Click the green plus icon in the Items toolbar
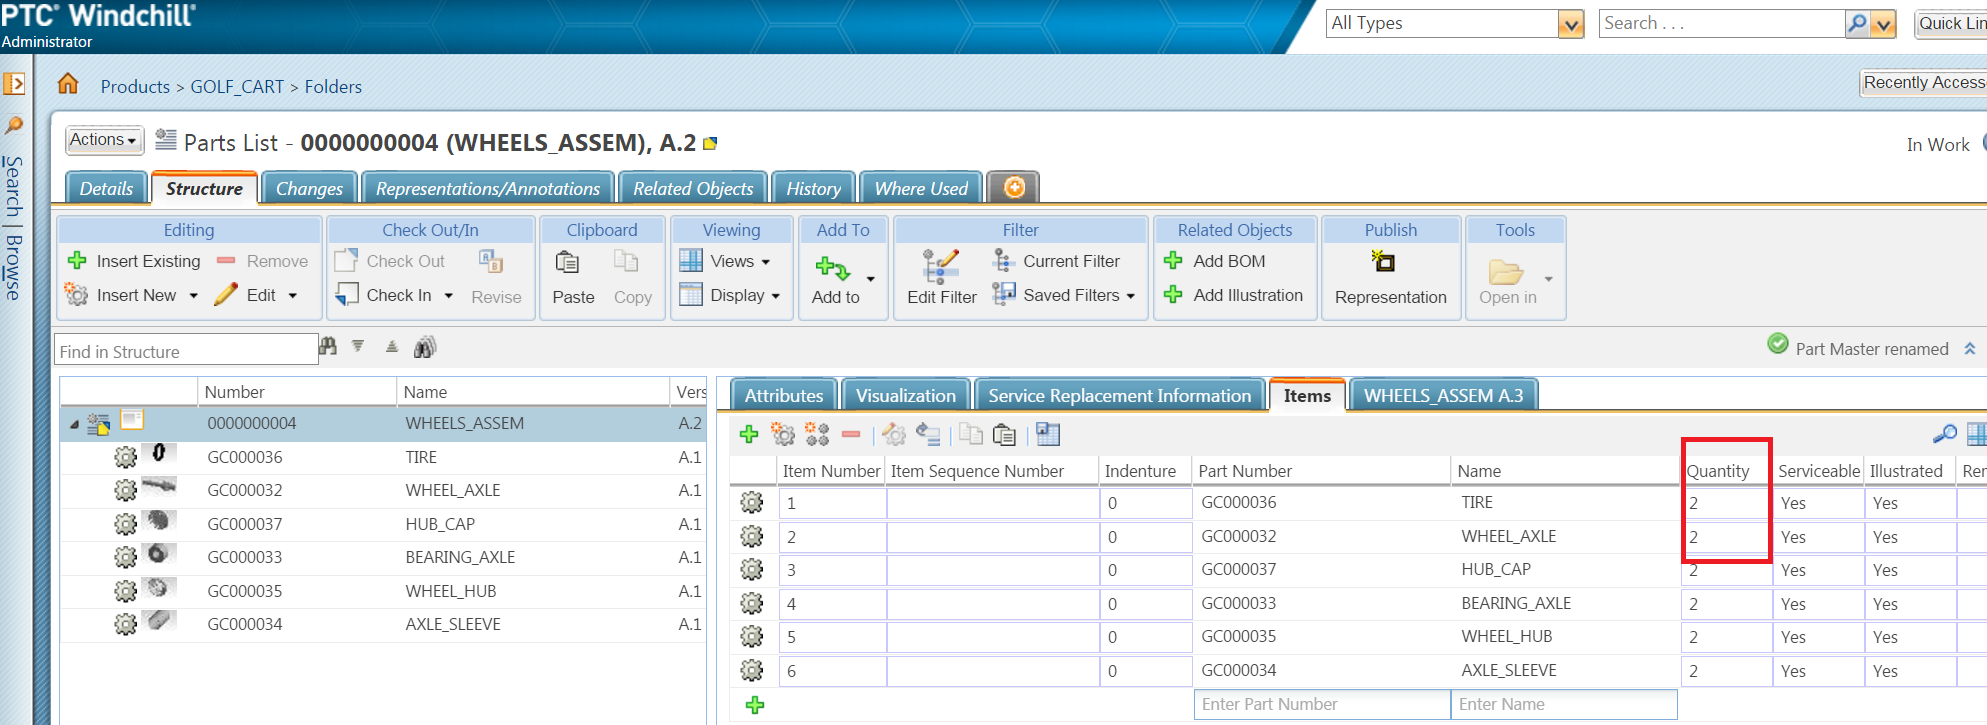Screen dimensions: 1987x725 click(748, 434)
